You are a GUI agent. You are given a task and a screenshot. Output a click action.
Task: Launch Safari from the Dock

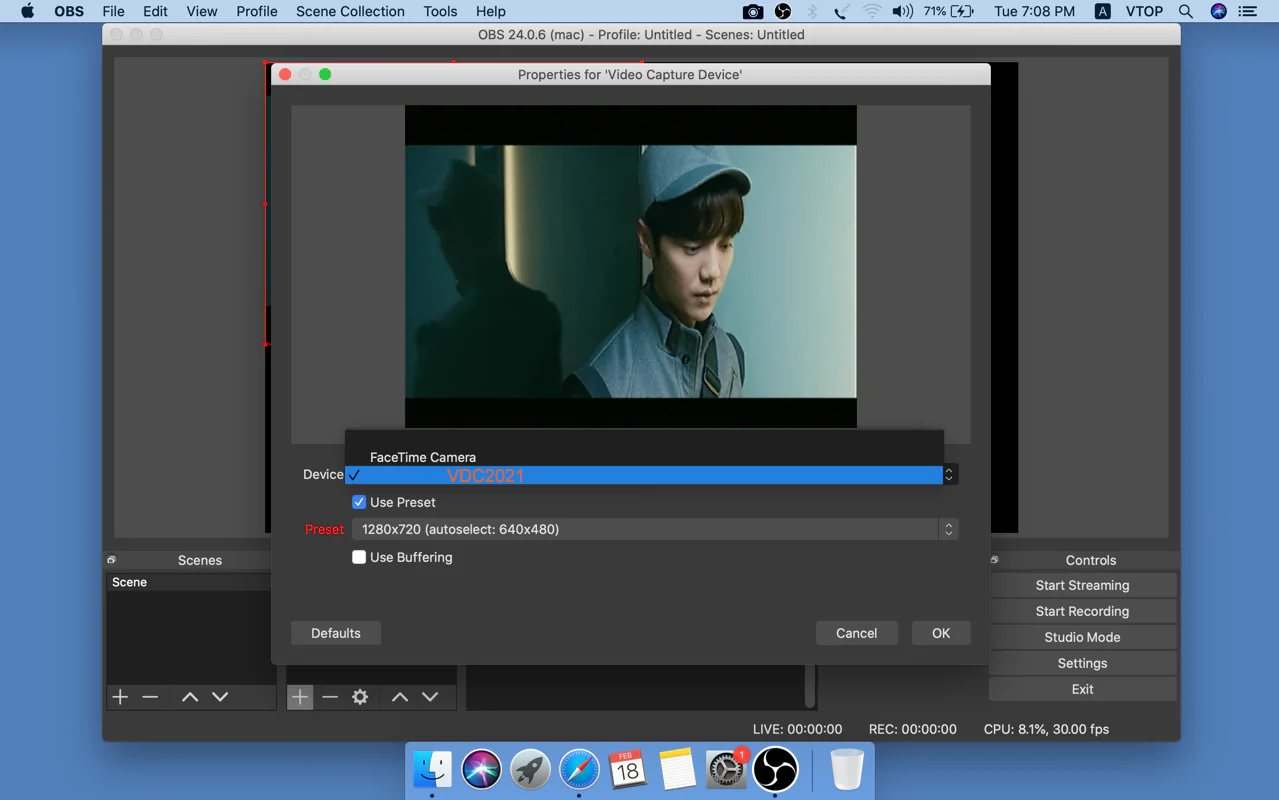(579, 770)
